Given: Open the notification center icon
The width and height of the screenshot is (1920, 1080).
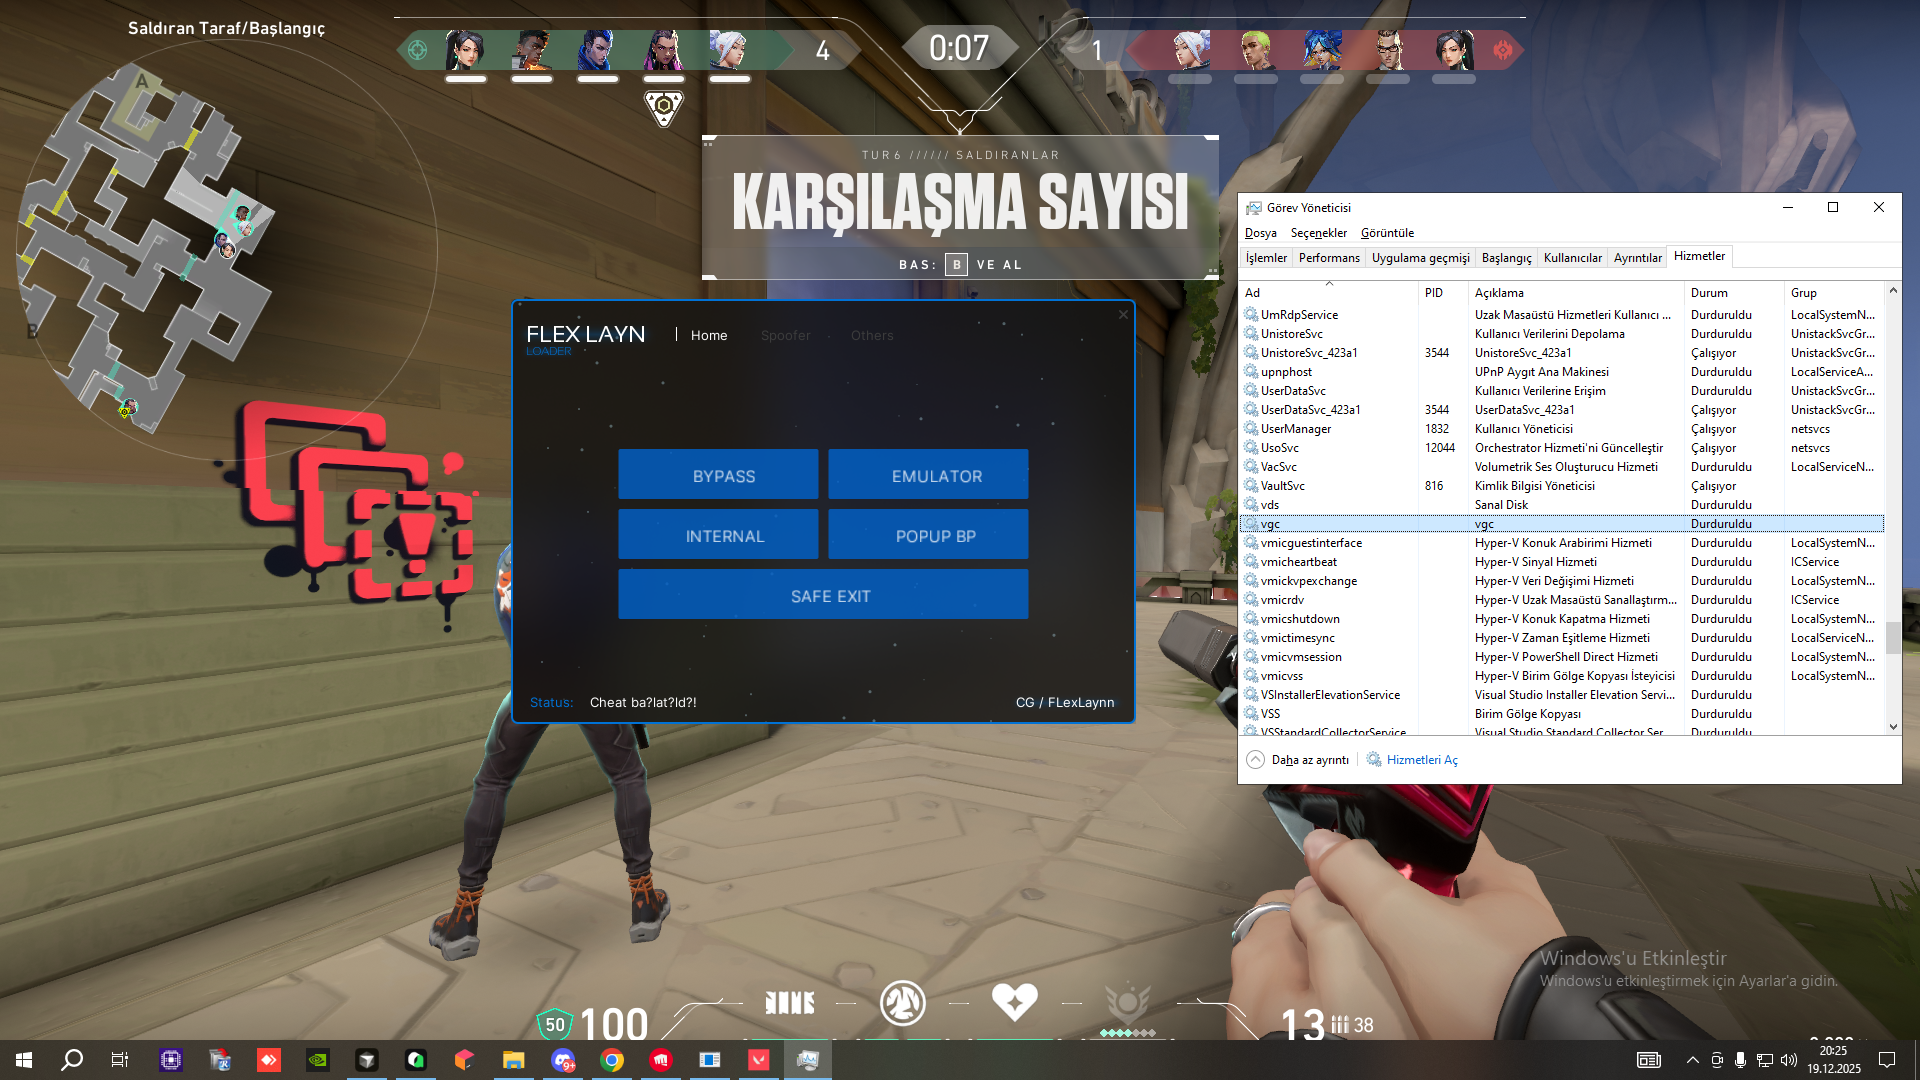Looking at the screenshot, I should tap(1887, 1060).
